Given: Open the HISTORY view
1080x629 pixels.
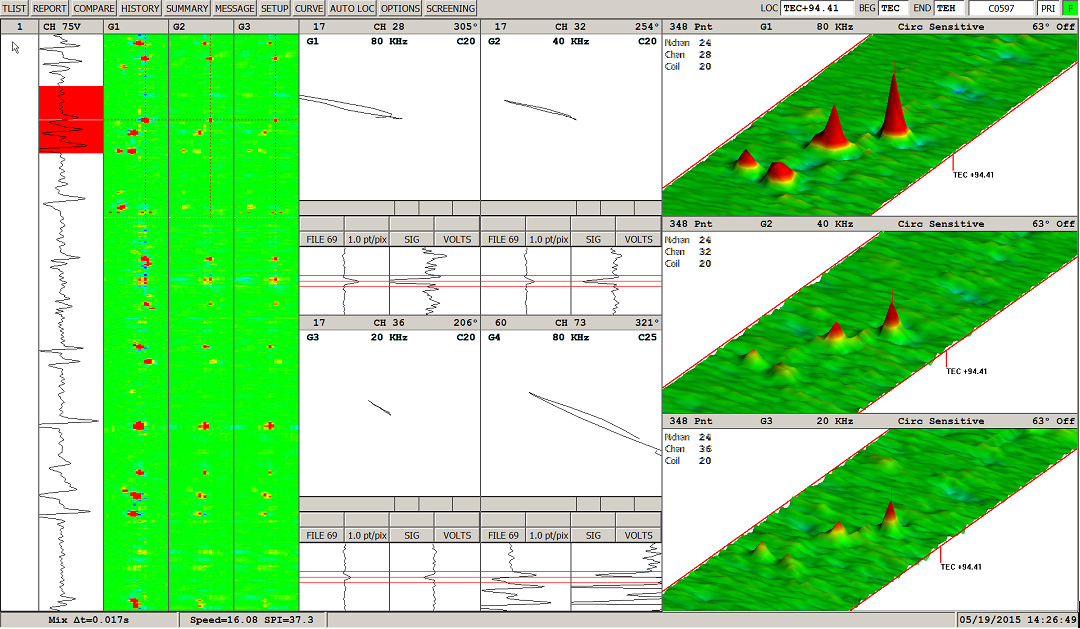Looking at the screenshot, I should [x=140, y=8].
